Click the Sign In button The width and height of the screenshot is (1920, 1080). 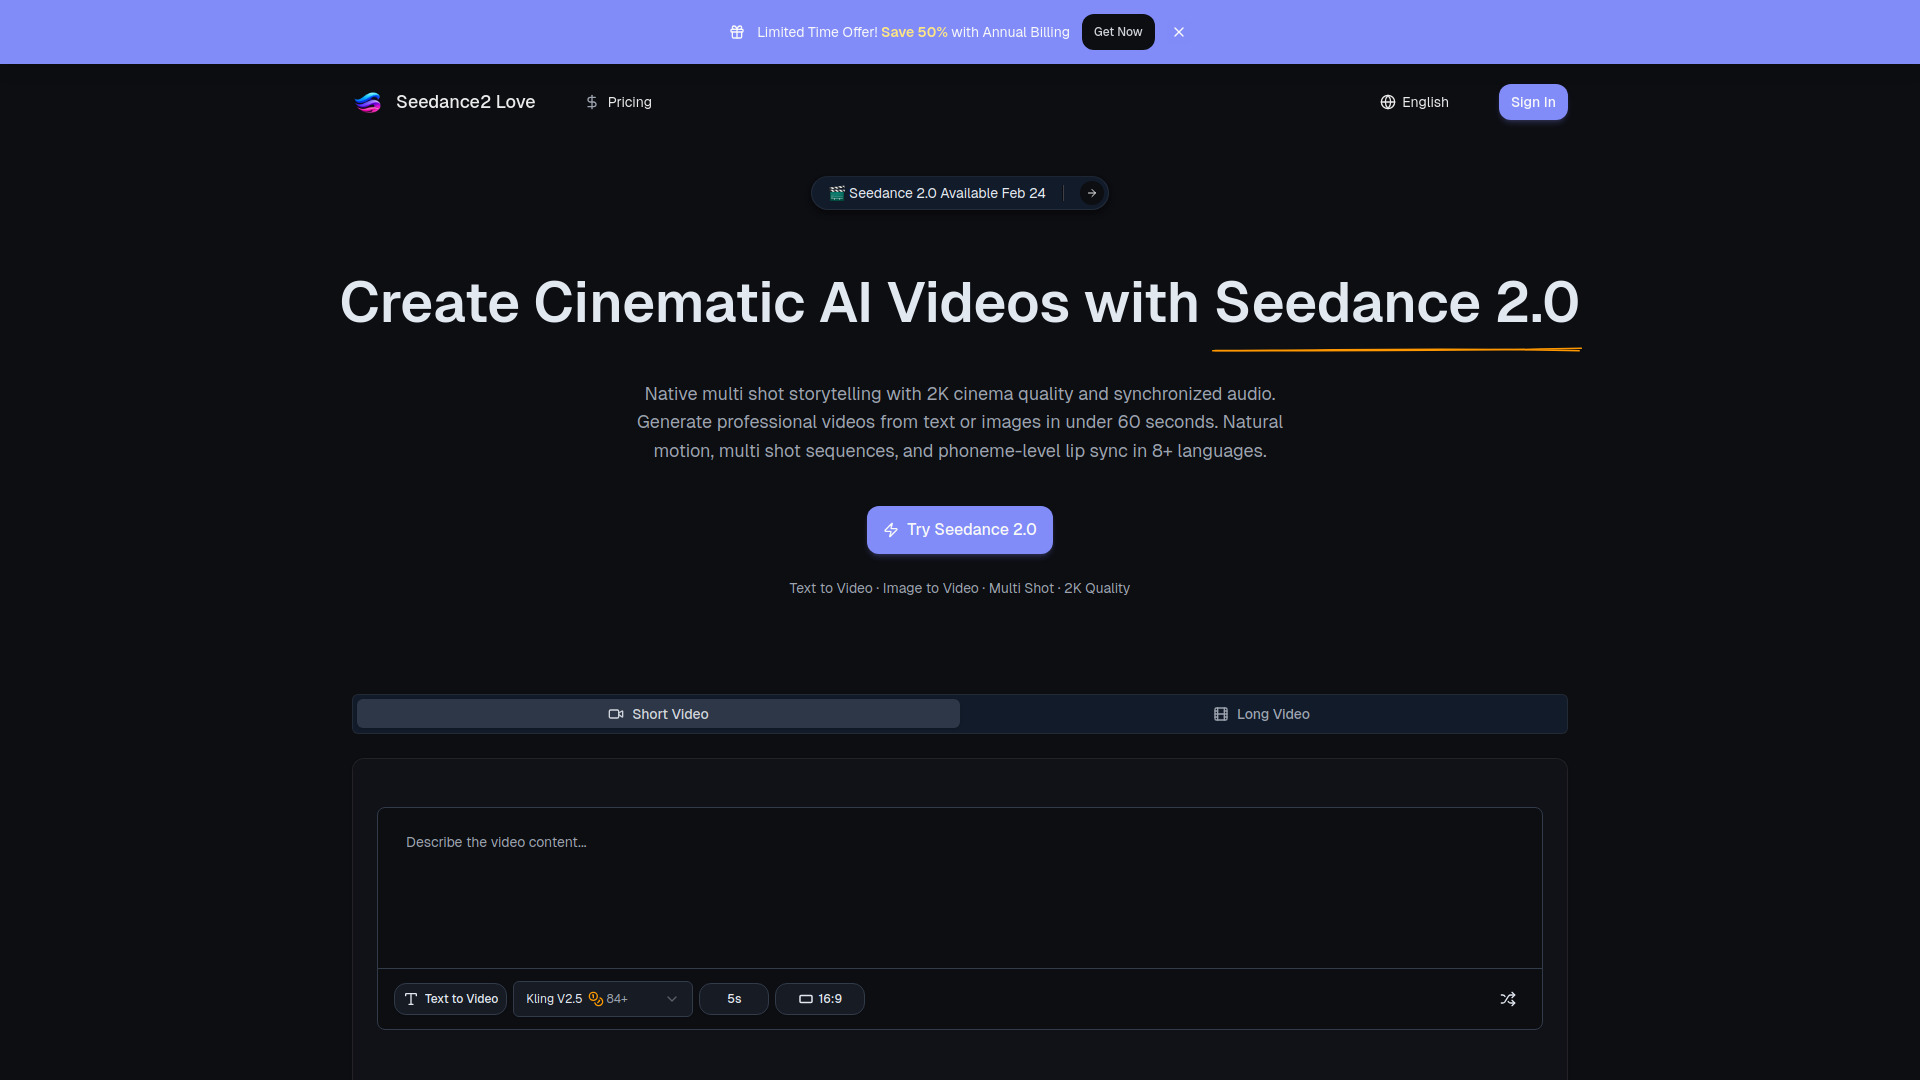(x=1533, y=102)
